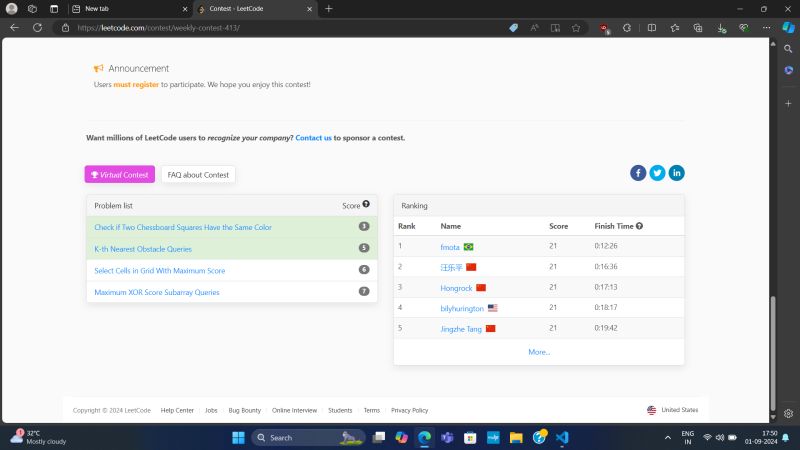Launch Visual Studio Code from taskbar
This screenshot has height=450, width=800.
tap(562, 438)
